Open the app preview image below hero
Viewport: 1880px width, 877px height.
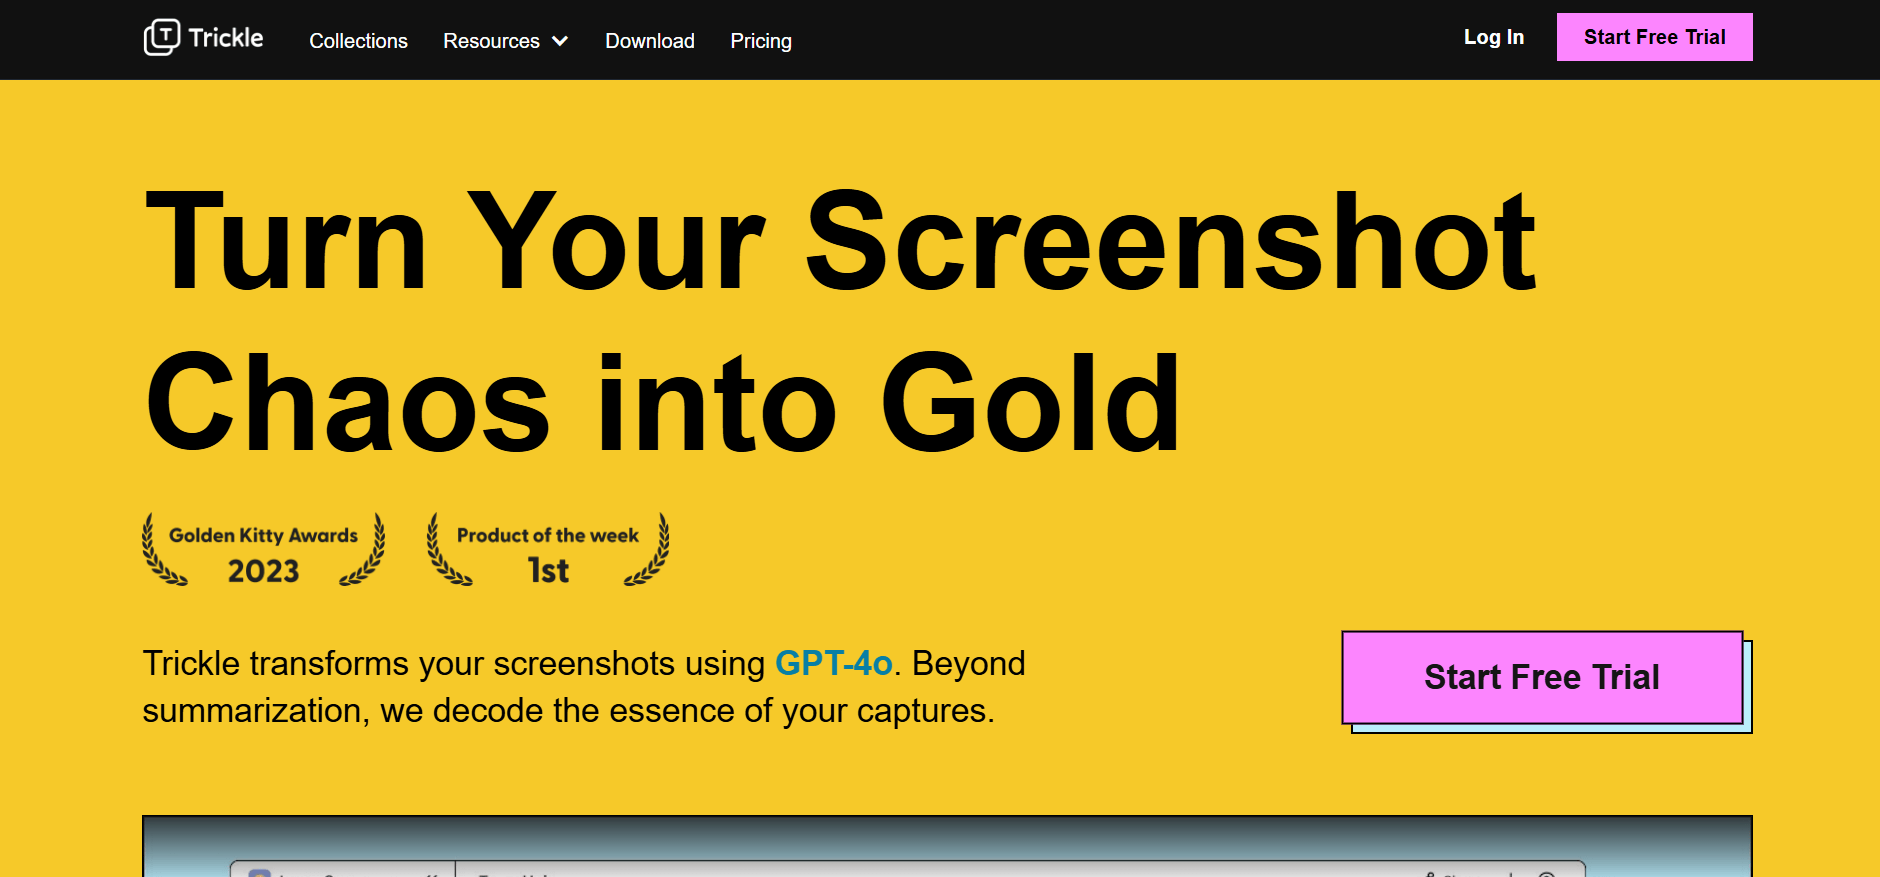947,846
